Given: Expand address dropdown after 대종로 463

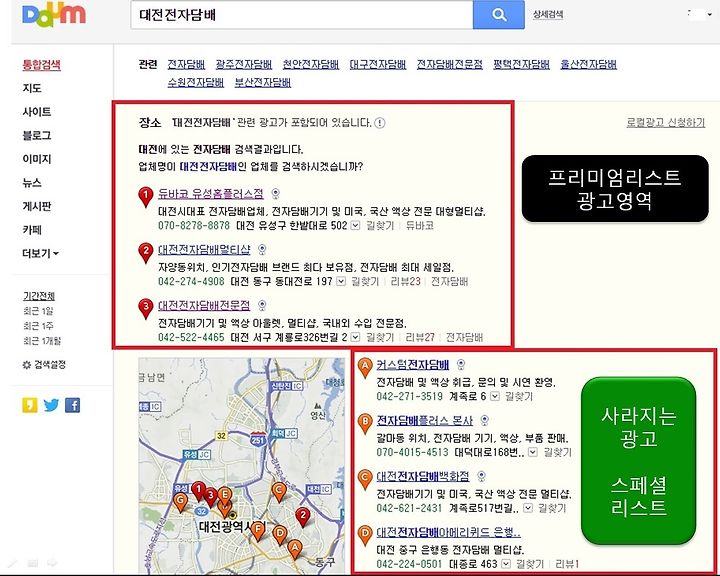Looking at the screenshot, I should 506,564.
